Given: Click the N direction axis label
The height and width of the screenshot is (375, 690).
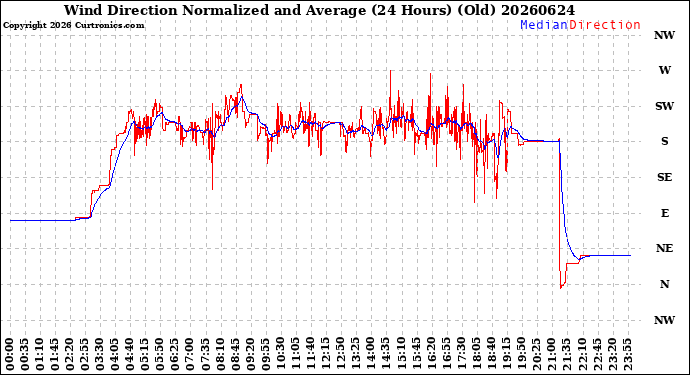Looking at the screenshot, I should click(664, 284).
